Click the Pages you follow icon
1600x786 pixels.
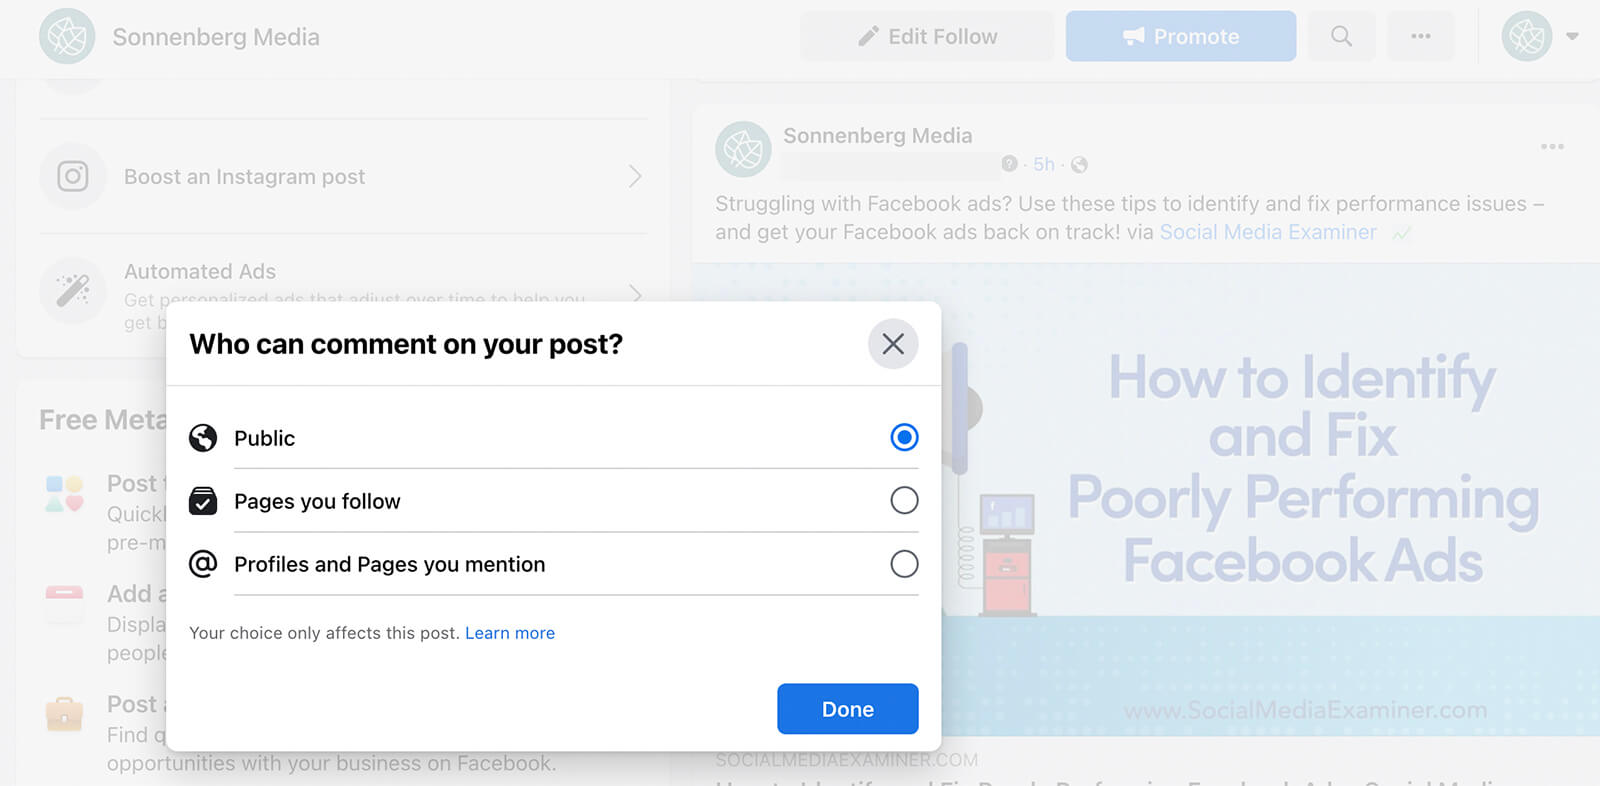(203, 501)
